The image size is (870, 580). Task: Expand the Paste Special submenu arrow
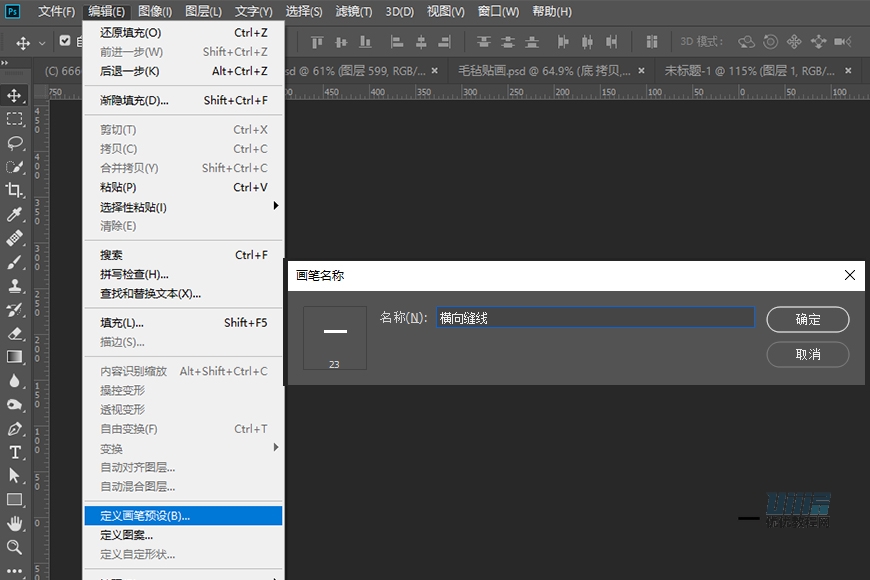point(276,206)
